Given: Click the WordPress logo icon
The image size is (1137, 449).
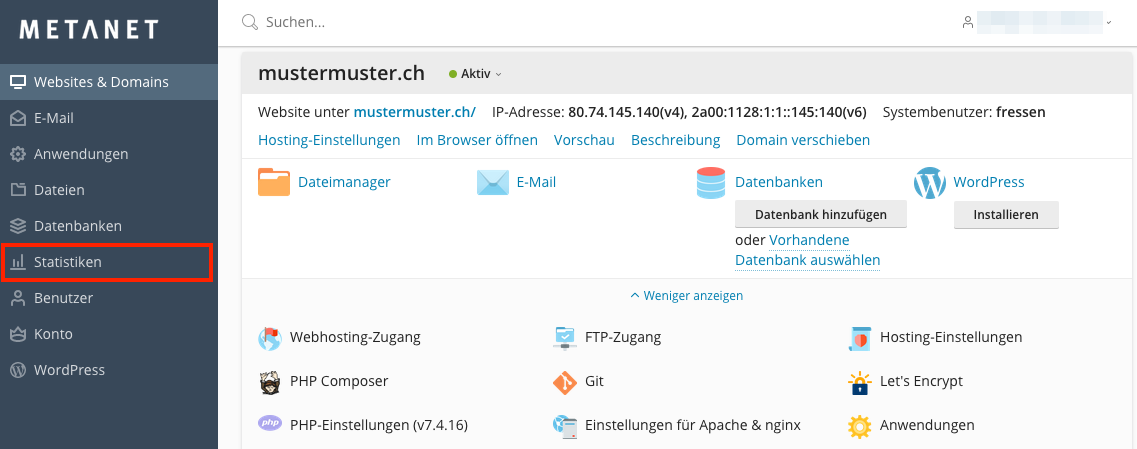Looking at the screenshot, I should pyautogui.click(x=930, y=183).
